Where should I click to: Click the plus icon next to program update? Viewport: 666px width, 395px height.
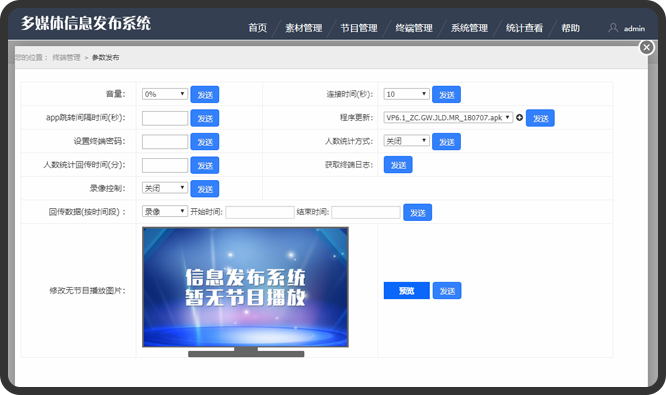tap(519, 118)
